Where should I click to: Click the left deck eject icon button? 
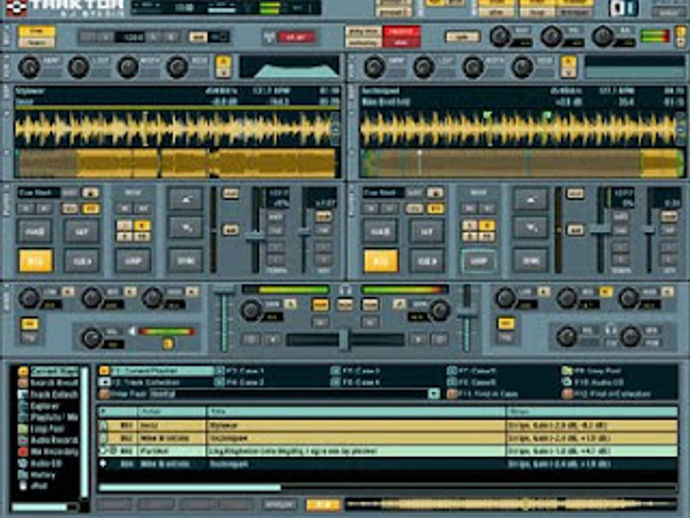tap(185, 200)
